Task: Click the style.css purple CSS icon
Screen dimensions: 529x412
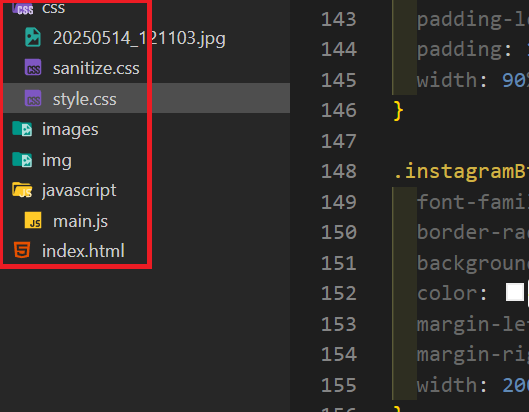Action: (x=33, y=98)
